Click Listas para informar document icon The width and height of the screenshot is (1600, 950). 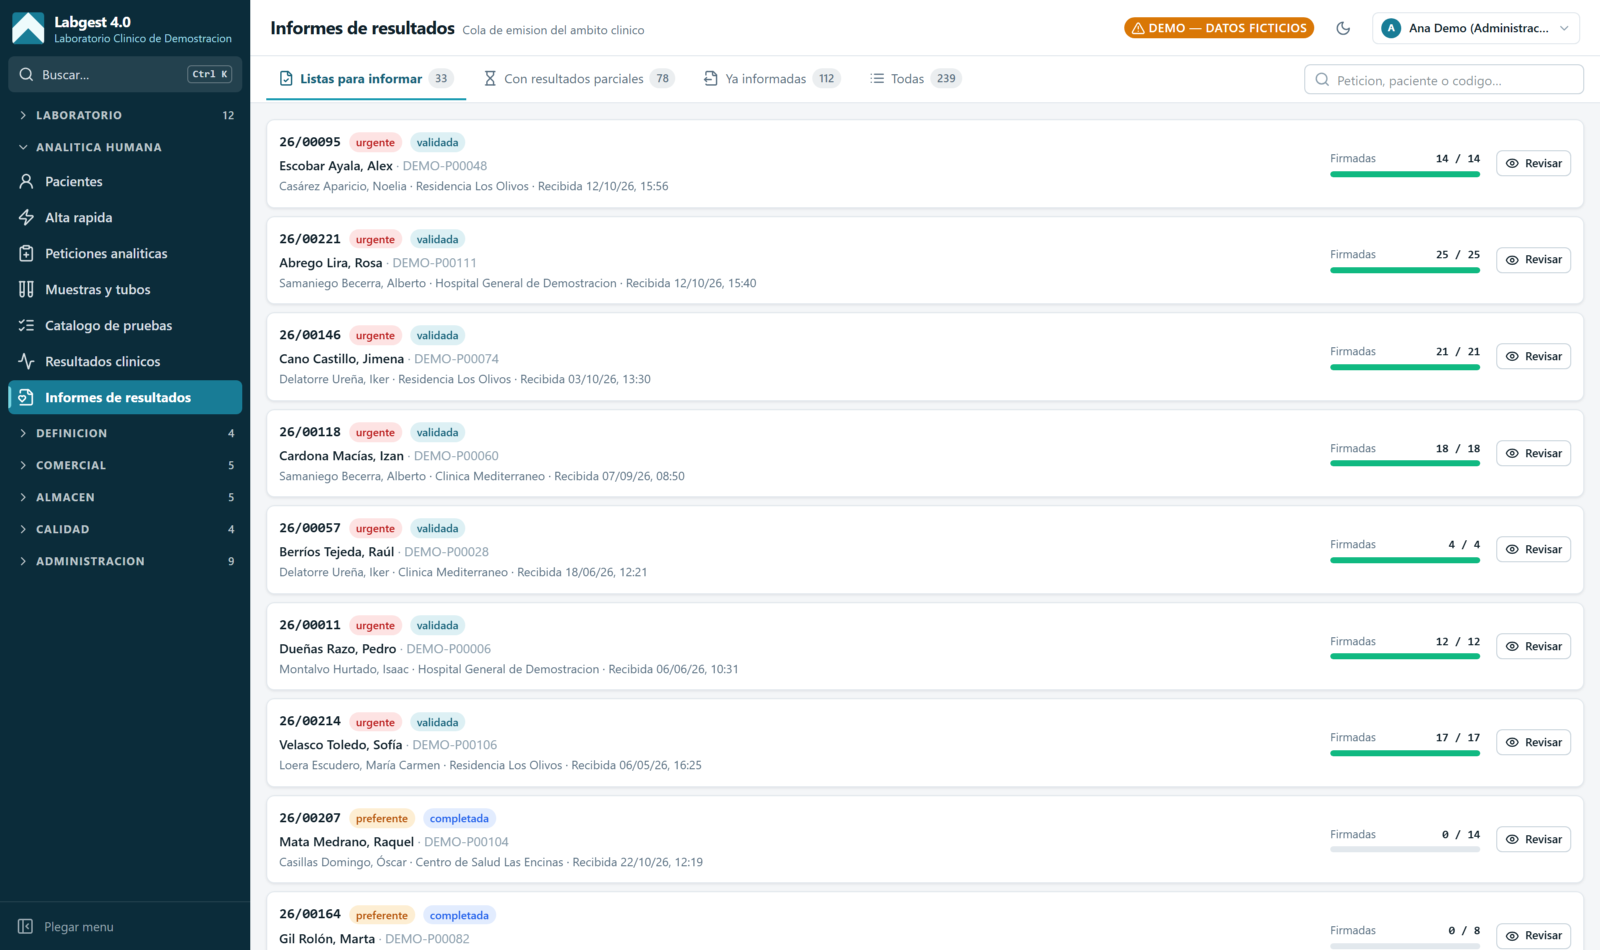[286, 78]
